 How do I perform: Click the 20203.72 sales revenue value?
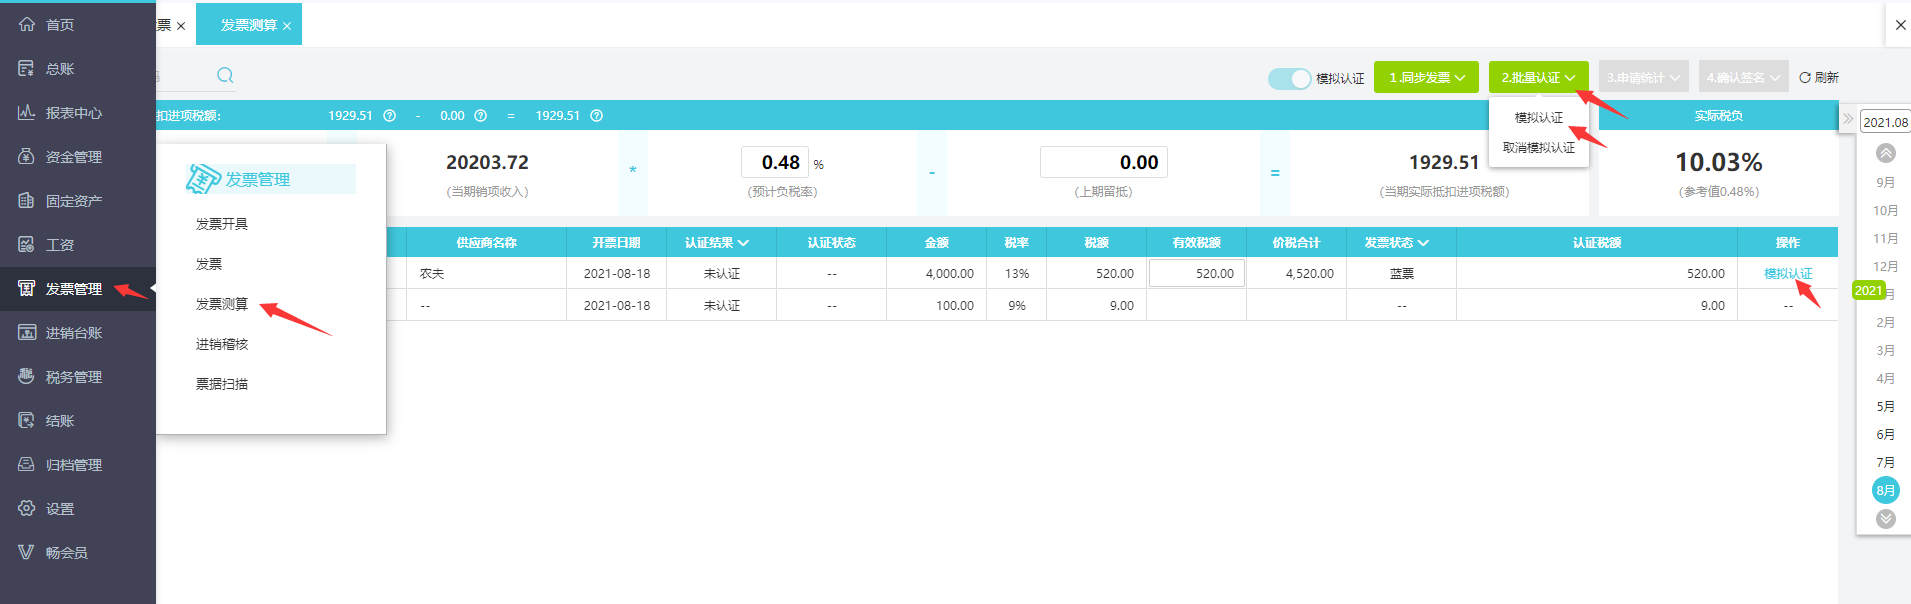pyautogui.click(x=487, y=162)
